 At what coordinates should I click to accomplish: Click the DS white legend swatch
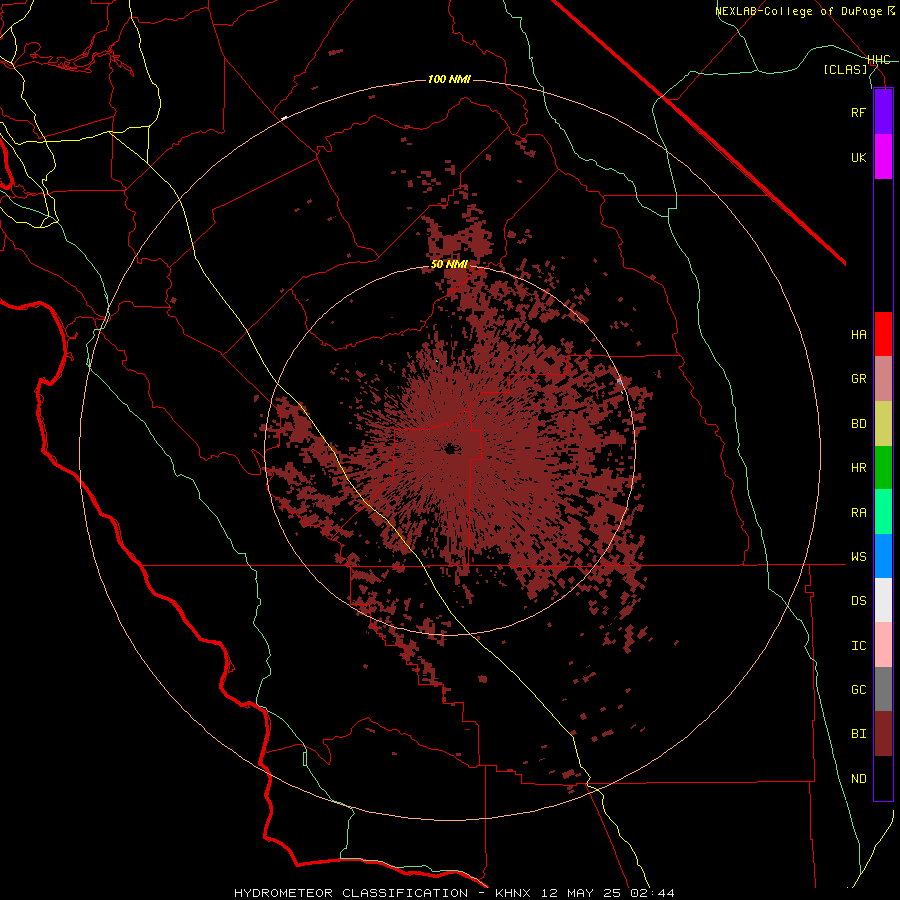coord(883,600)
